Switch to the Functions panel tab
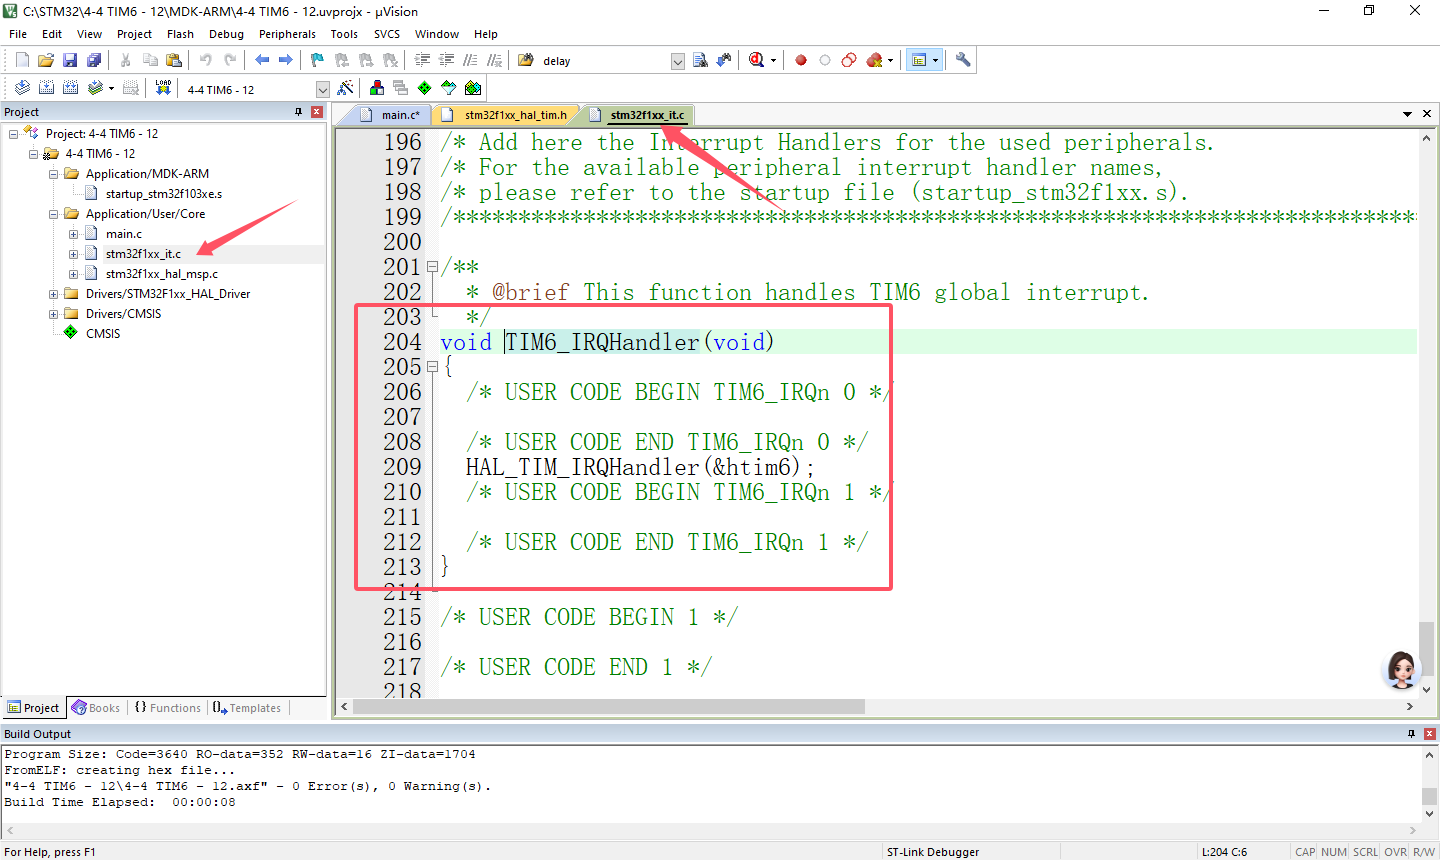The height and width of the screenshot is (860, 1440). pyautogui.click(x=168, y=708)
